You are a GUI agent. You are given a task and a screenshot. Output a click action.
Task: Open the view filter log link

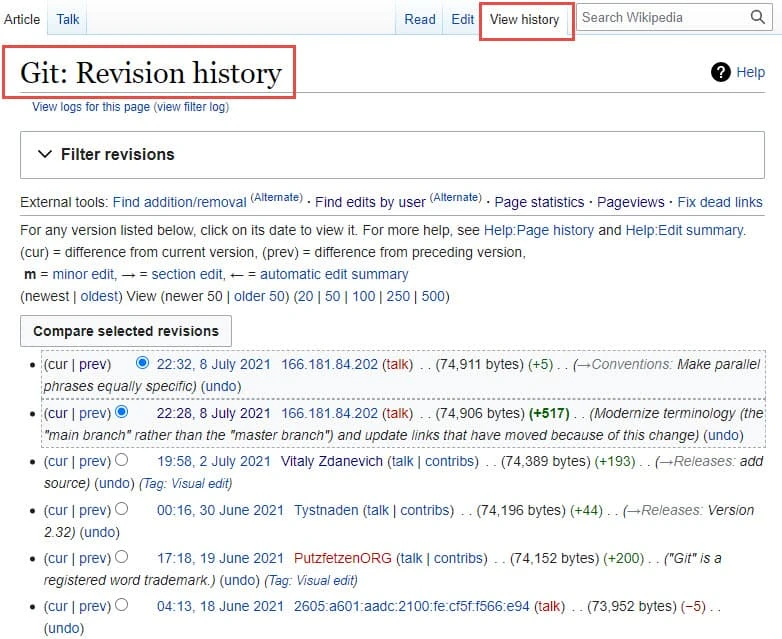coord(191,106)
